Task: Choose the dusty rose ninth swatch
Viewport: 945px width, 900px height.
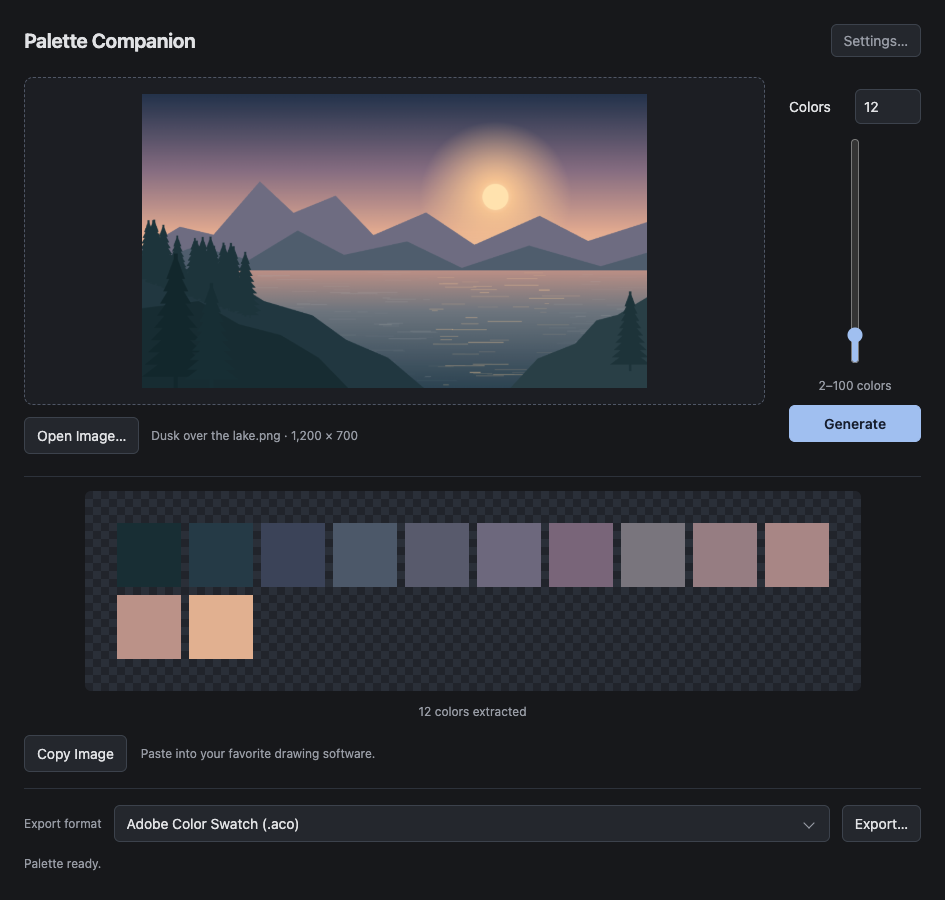Action: [x=725, y=555]
